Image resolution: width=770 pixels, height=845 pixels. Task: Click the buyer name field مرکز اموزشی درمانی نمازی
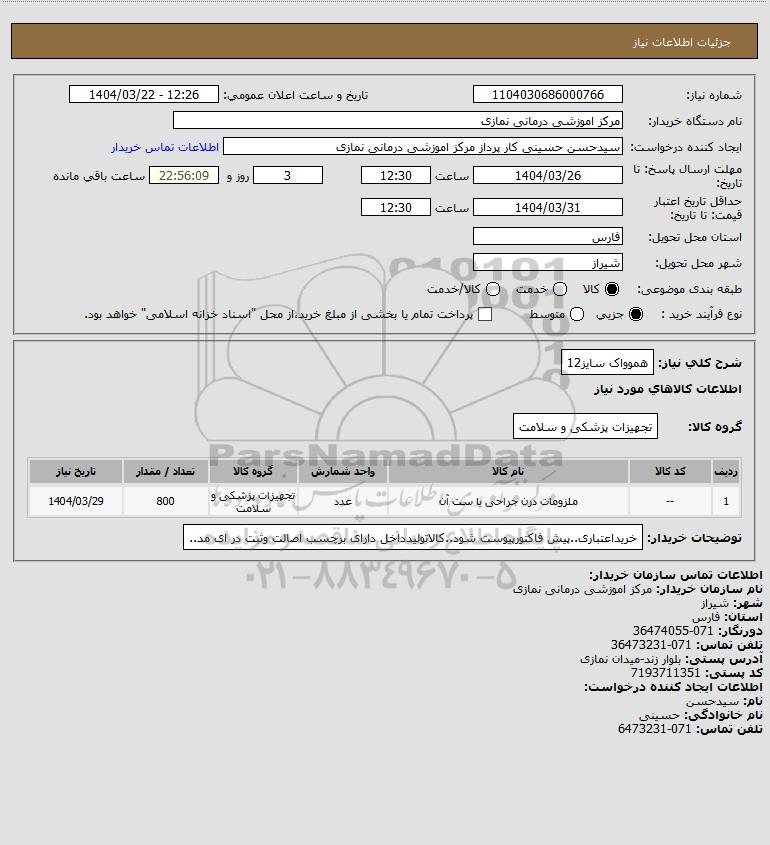[x=398, y=121]
